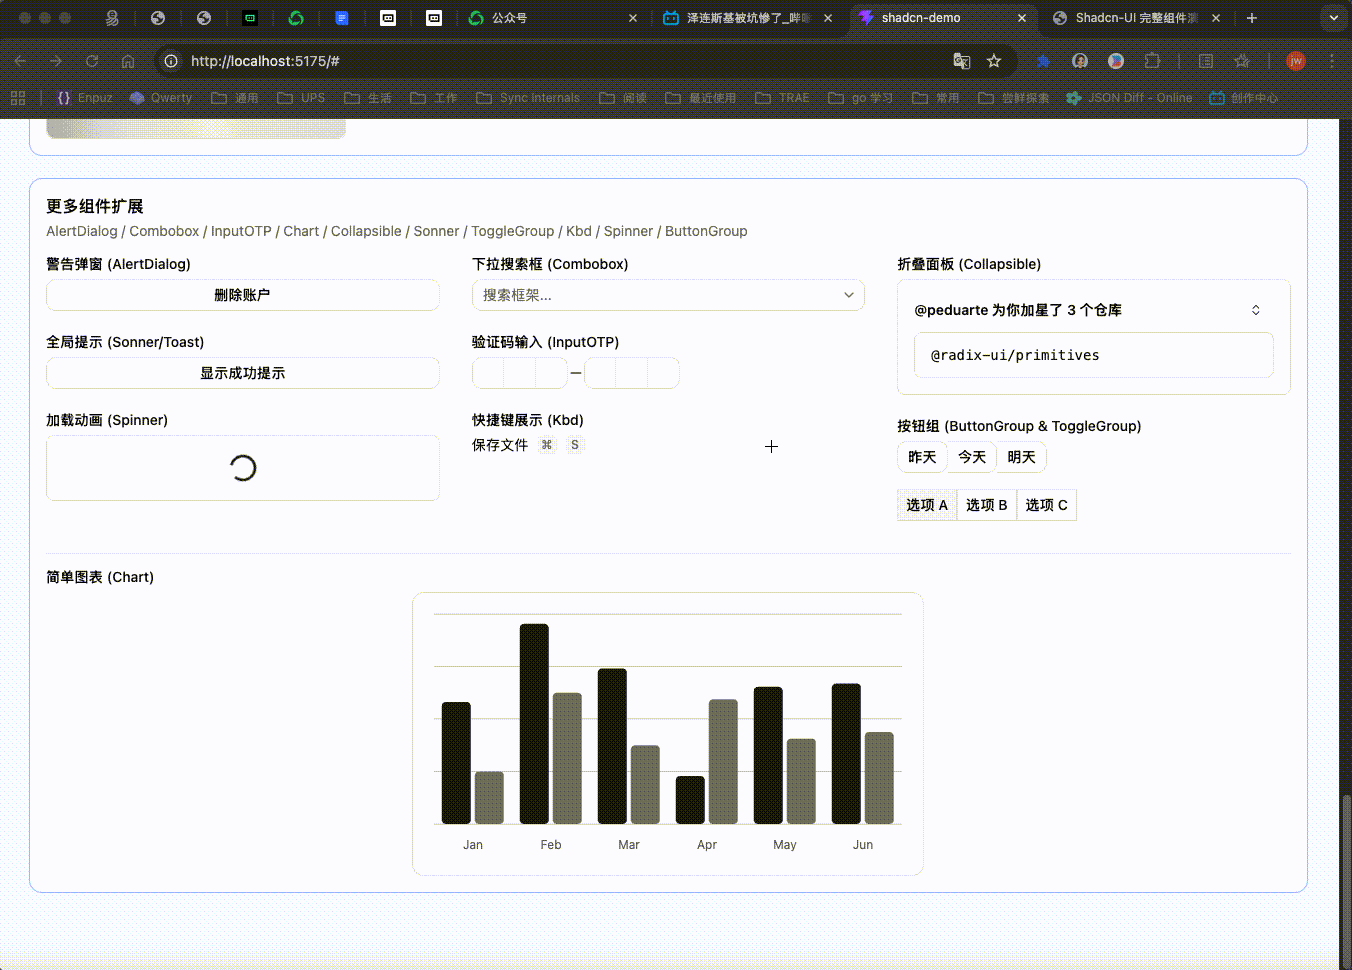Image resolution: width=1352 pixels, height=970 pixels.
Task: Toggle 选项 A in the toggle group
Action: [926, 505]
